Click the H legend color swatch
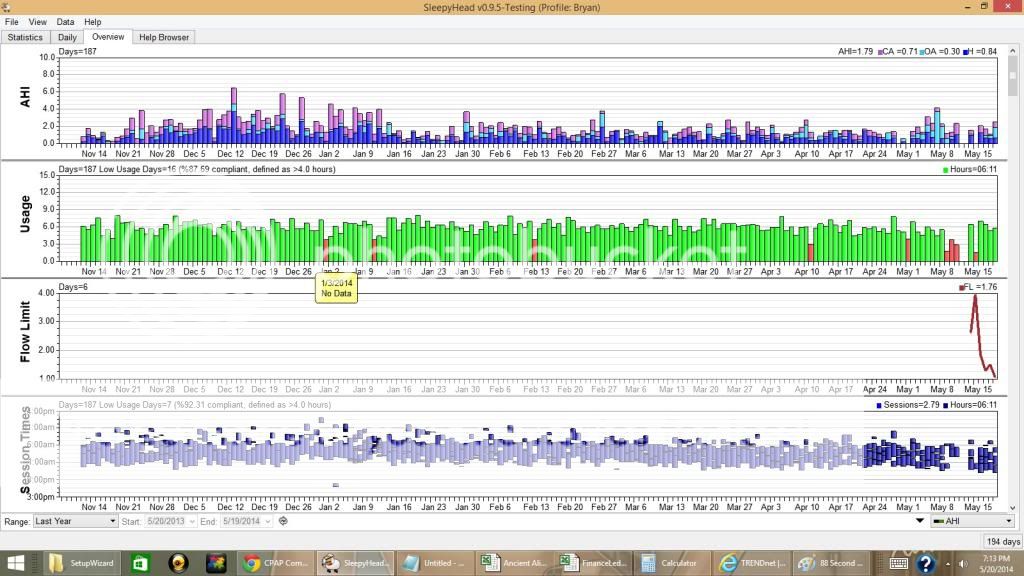The height and width of the screenshot is (576, 1024). 965,52
